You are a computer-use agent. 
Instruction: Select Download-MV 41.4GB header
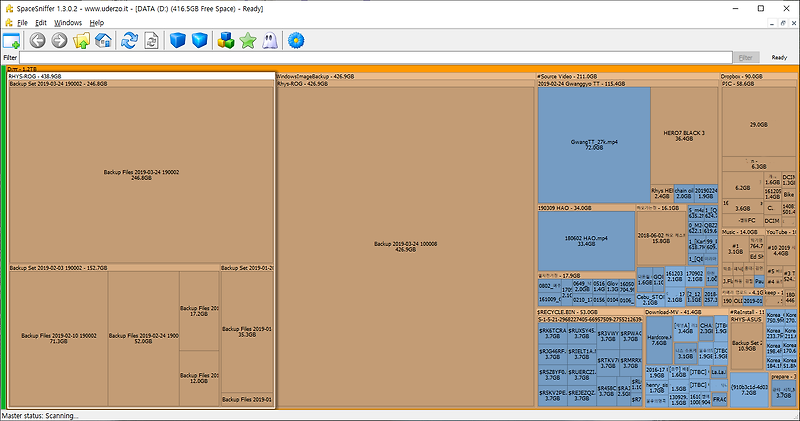(x=686, y=312)
